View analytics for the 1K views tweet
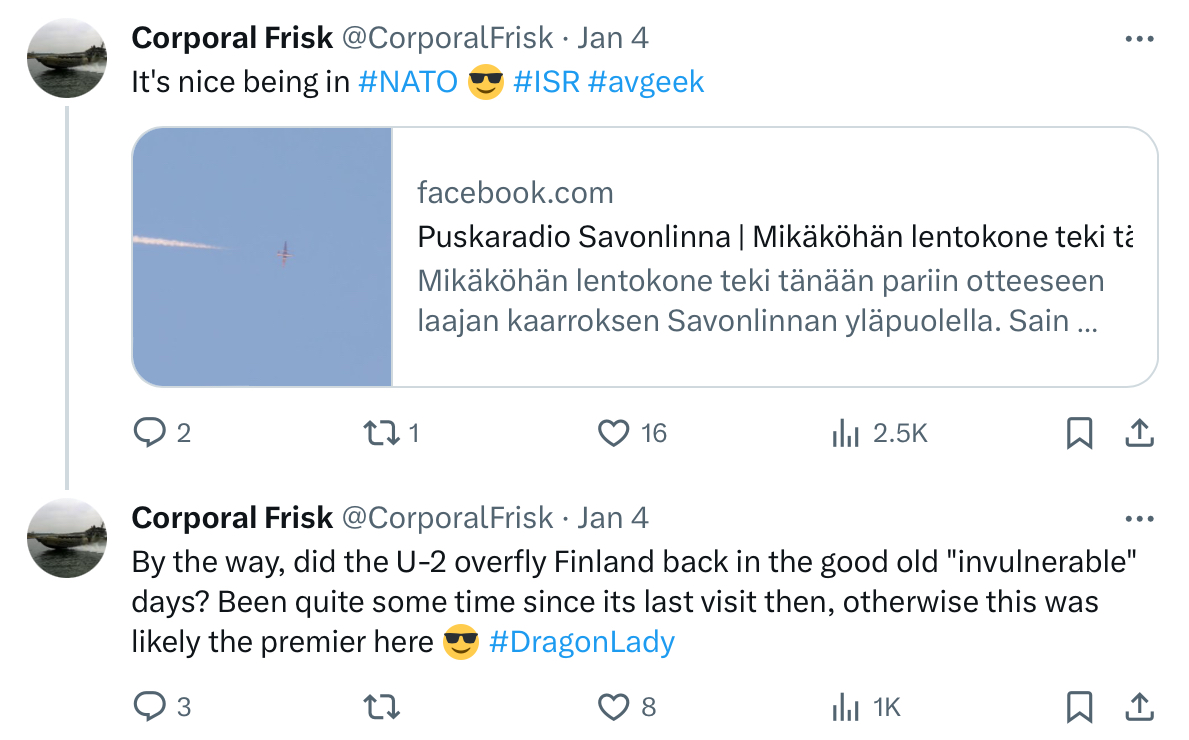This screenshot has height=740, width=1189. (846, 707)
